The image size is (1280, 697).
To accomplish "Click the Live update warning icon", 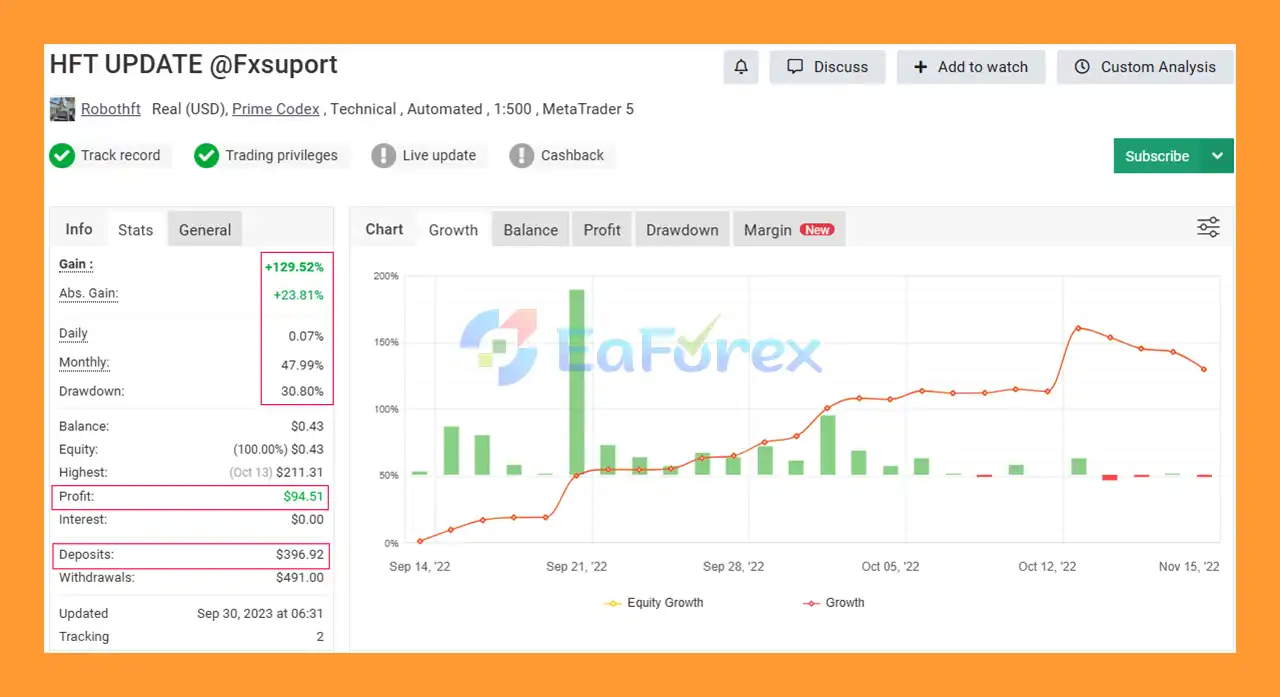I will [383, 156].
